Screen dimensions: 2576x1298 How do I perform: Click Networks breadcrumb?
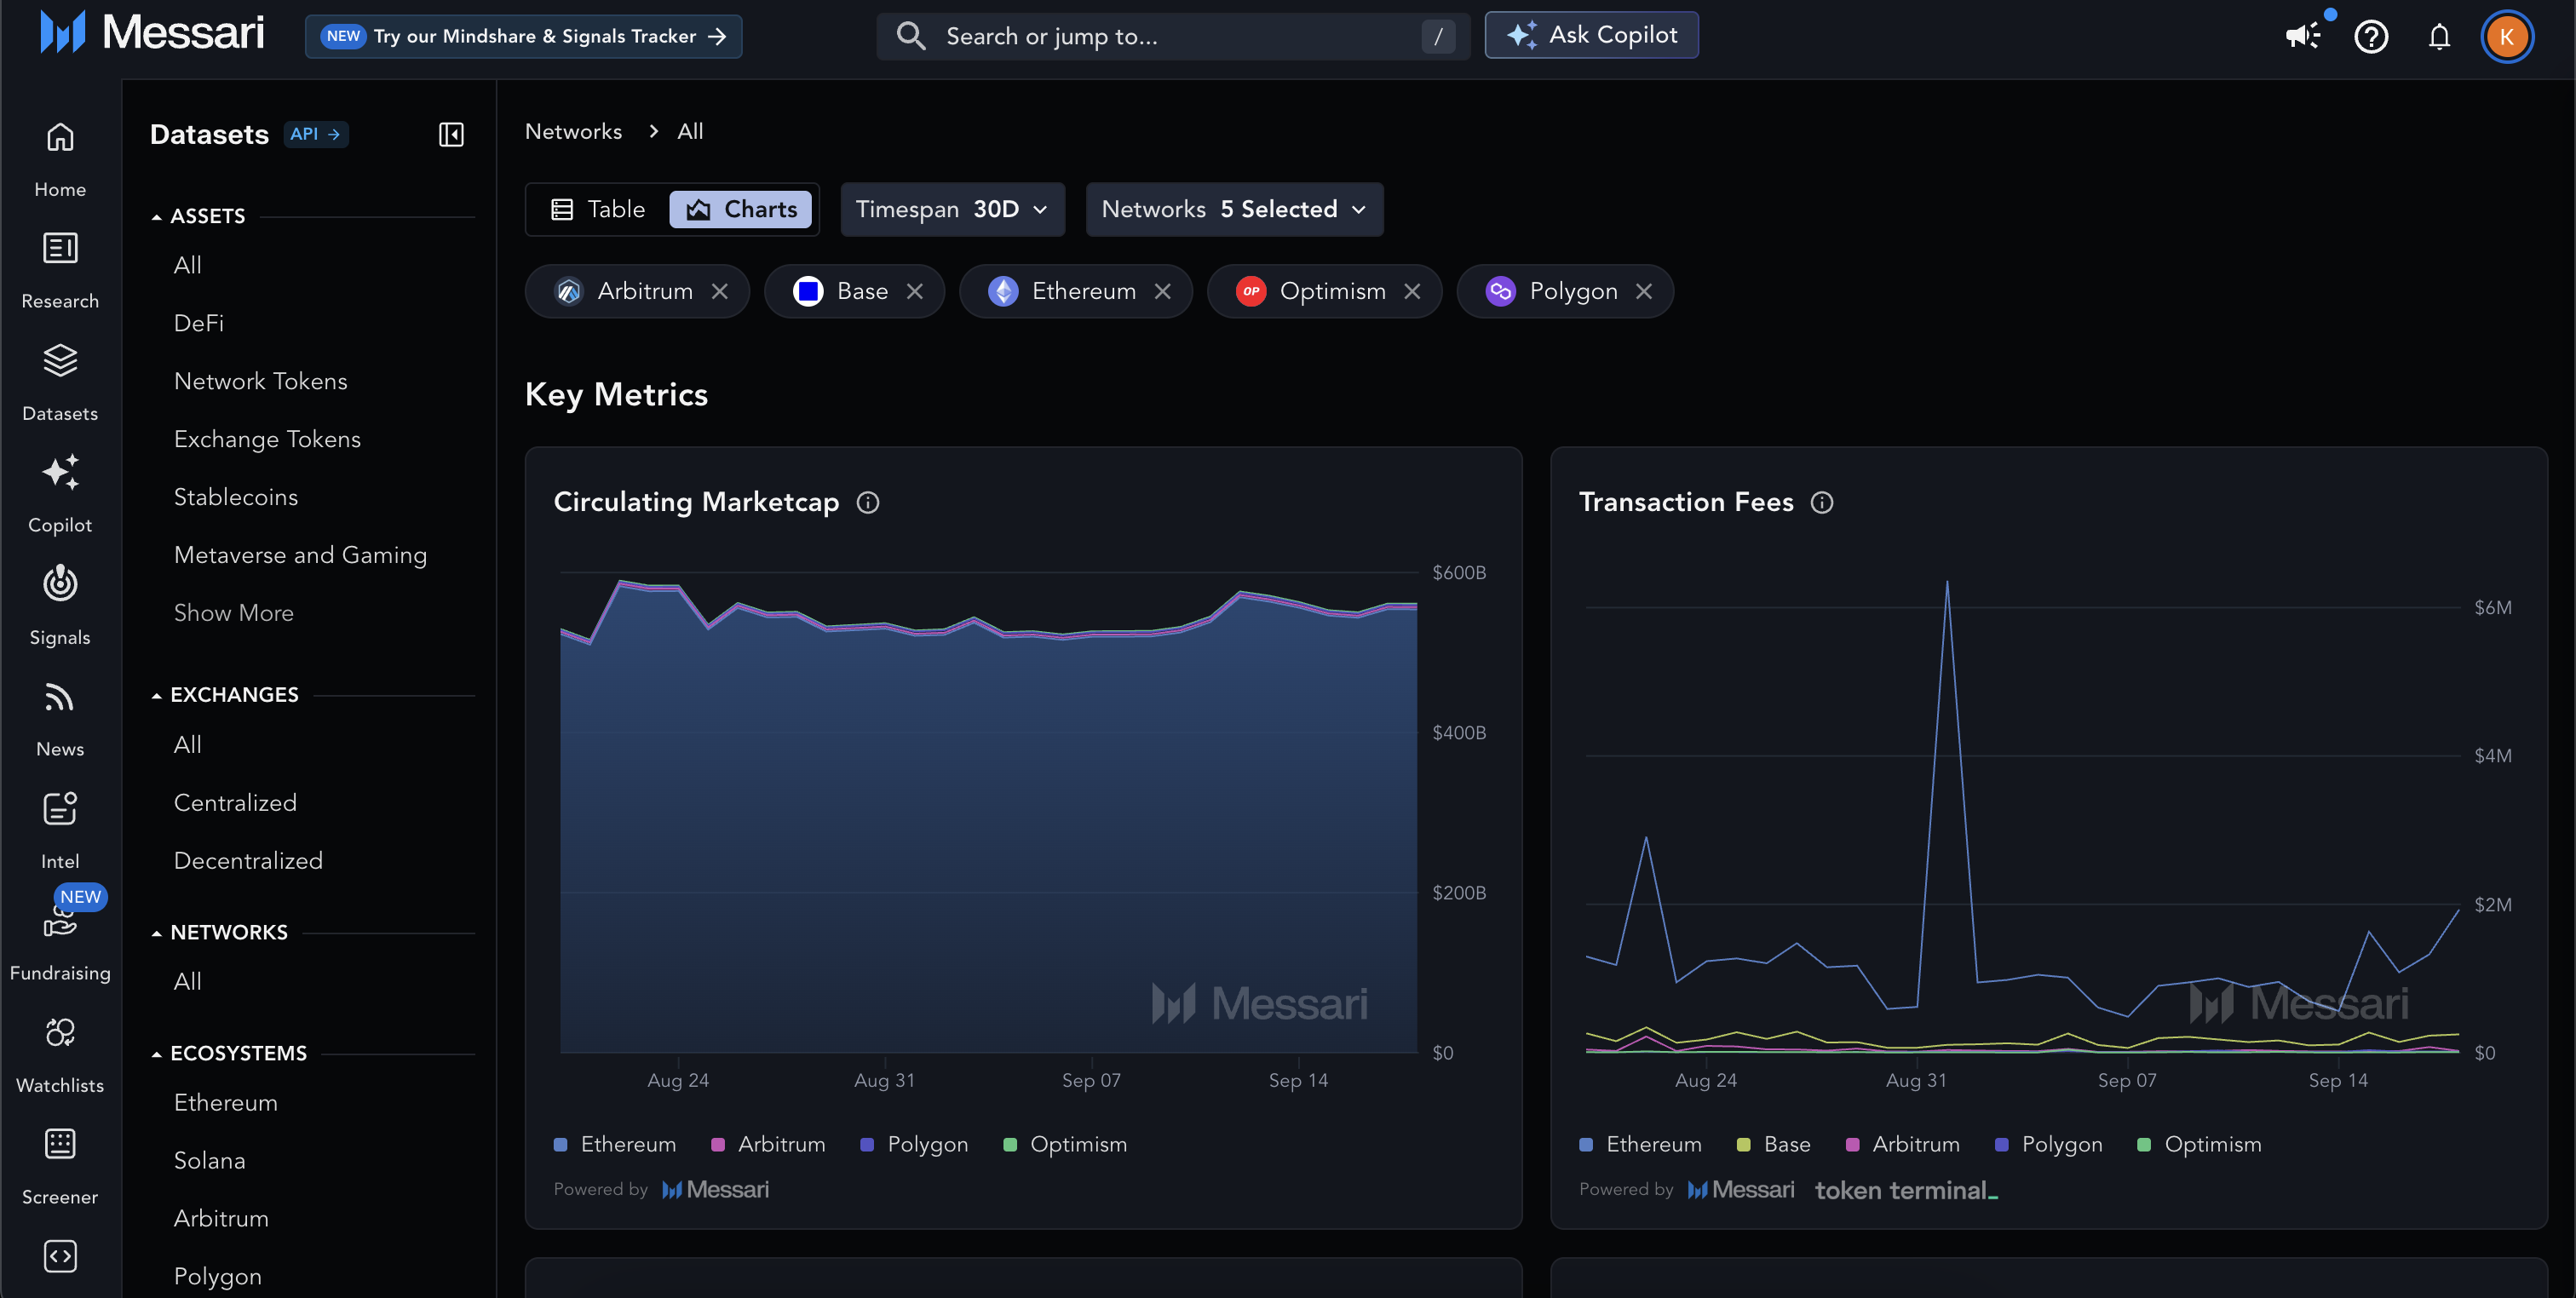point(573,132)
